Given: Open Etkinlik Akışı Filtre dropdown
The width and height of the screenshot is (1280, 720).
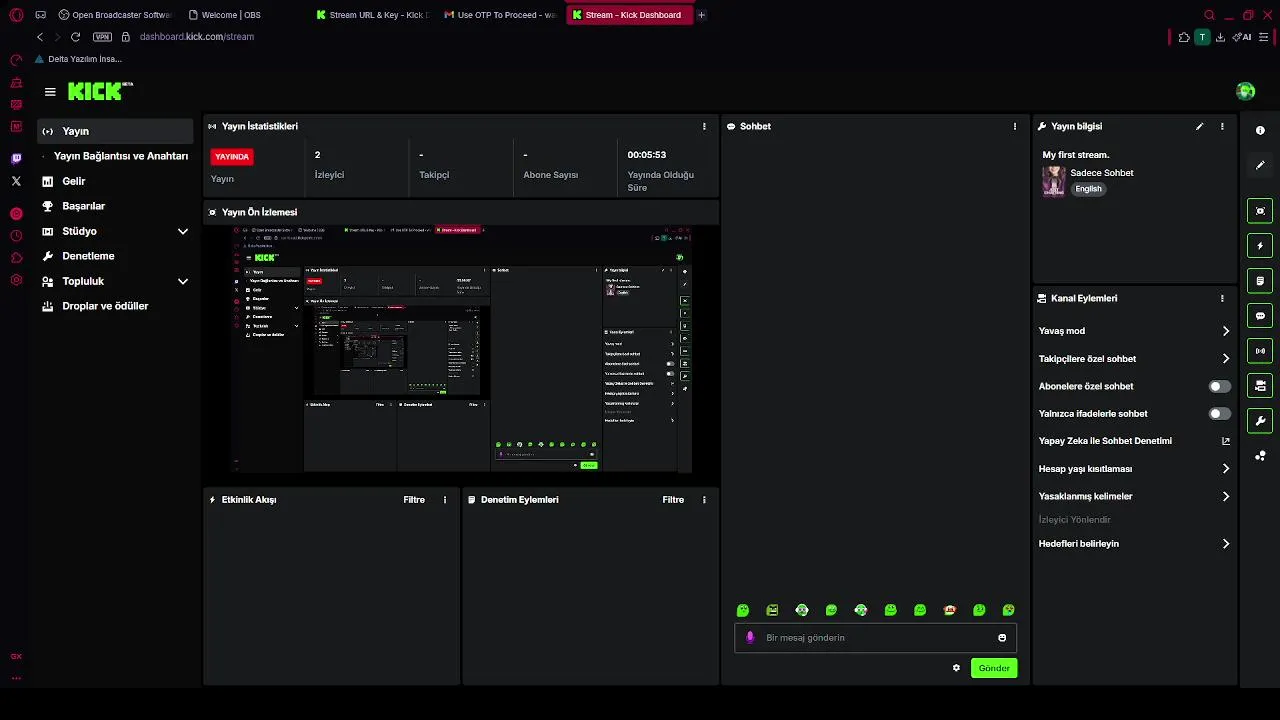Looking at the screenshot, I should 414,500.
